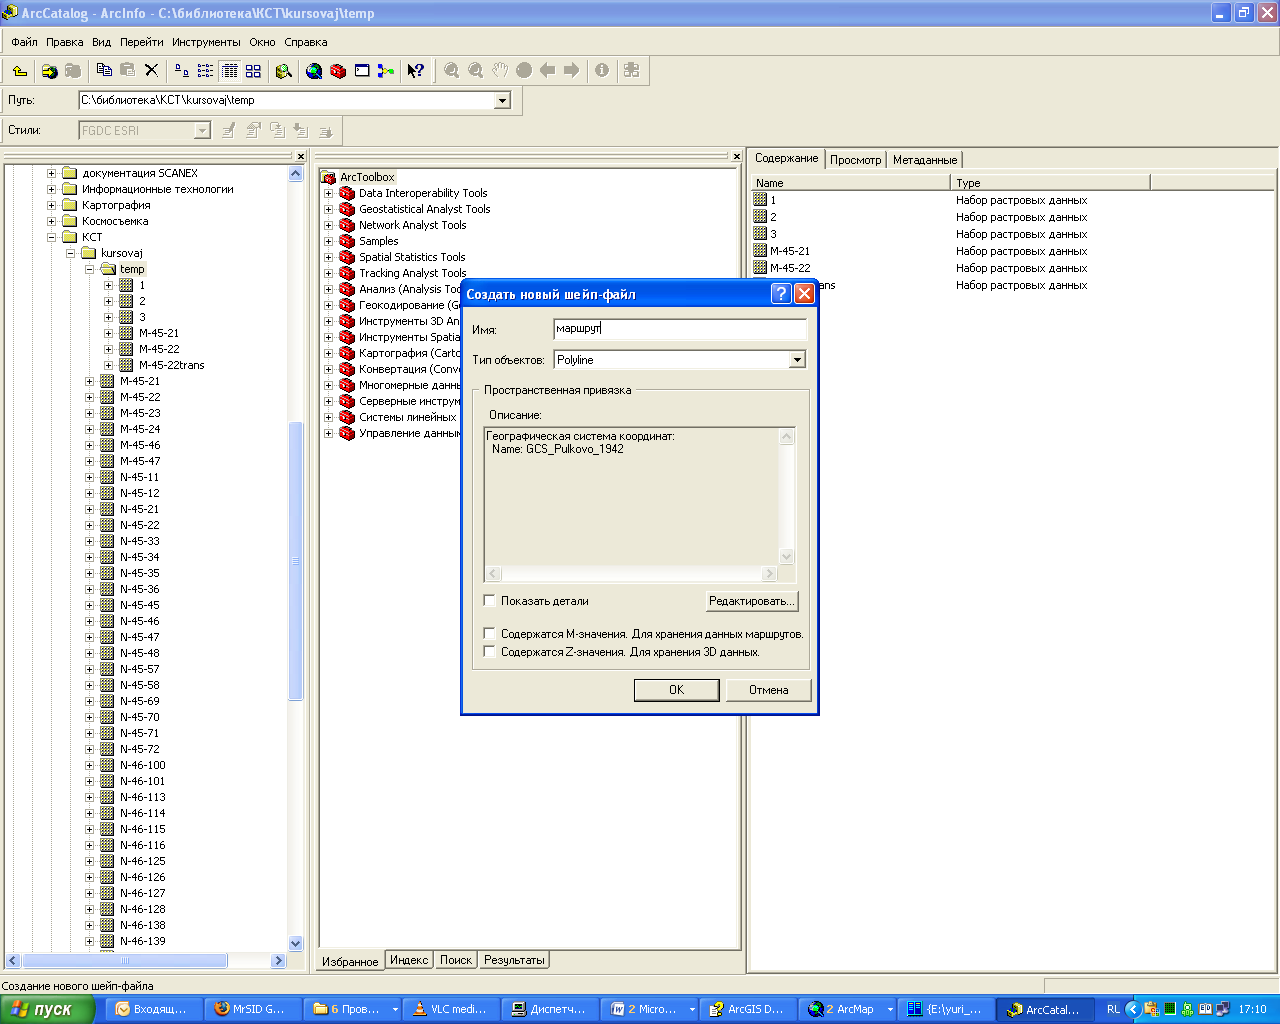1280x1024 pixels.
Task: Switch to Thumbnails view icon
Action: [x=253, y=70]
